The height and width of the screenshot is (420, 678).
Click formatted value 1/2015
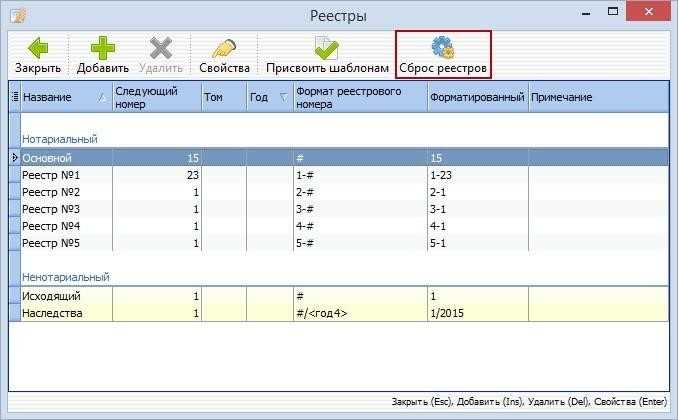click(447, 313)
